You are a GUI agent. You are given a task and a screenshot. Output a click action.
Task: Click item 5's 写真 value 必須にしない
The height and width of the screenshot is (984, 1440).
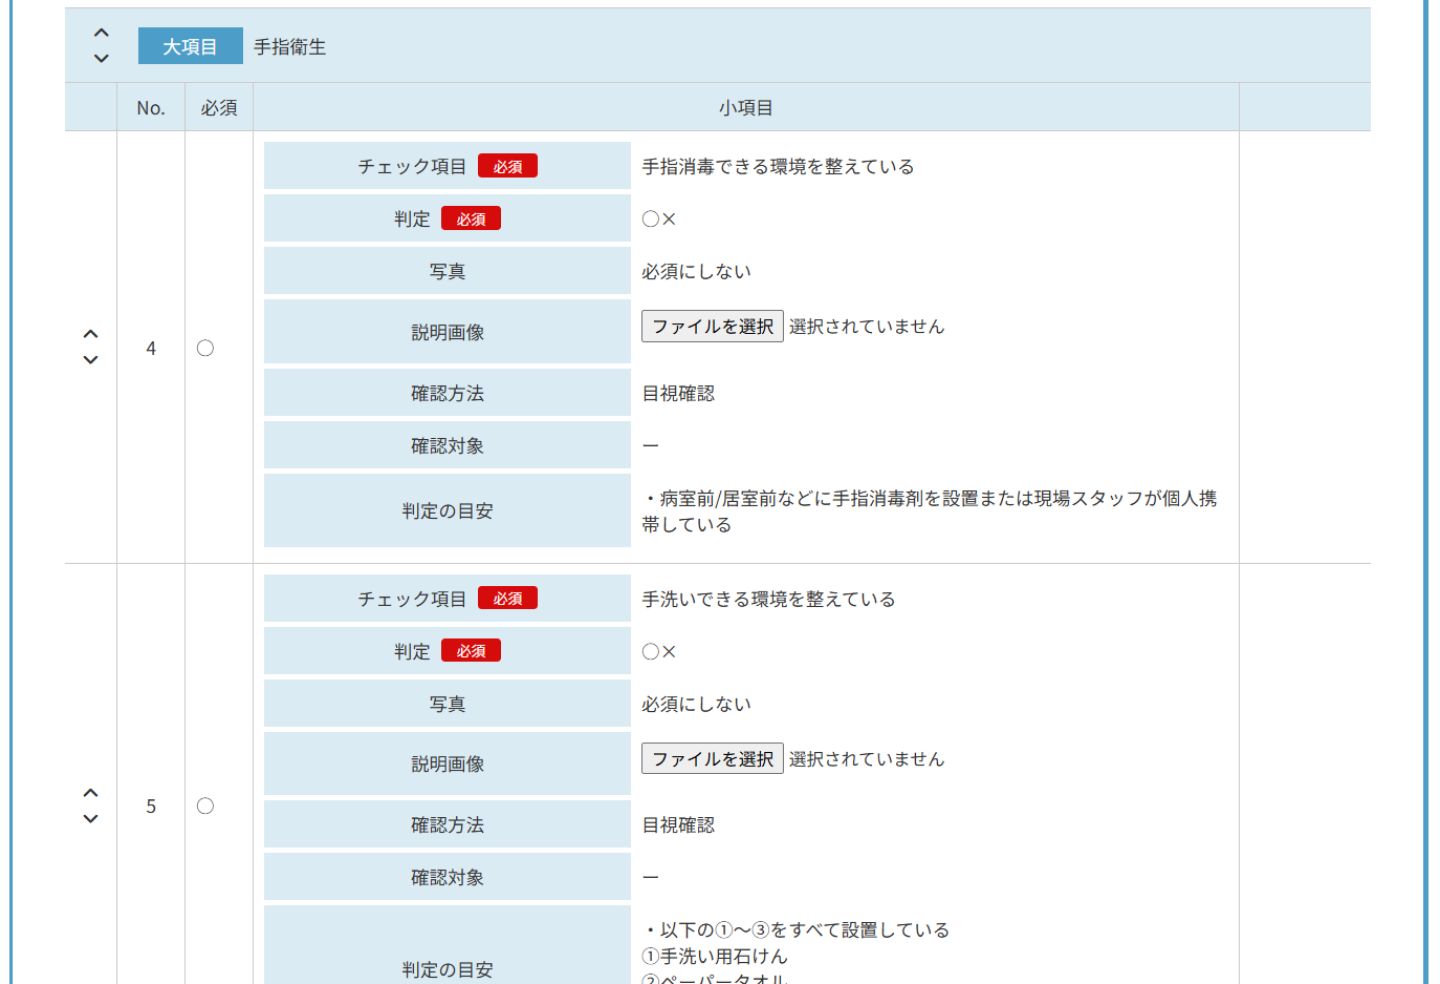coord(696,704)
